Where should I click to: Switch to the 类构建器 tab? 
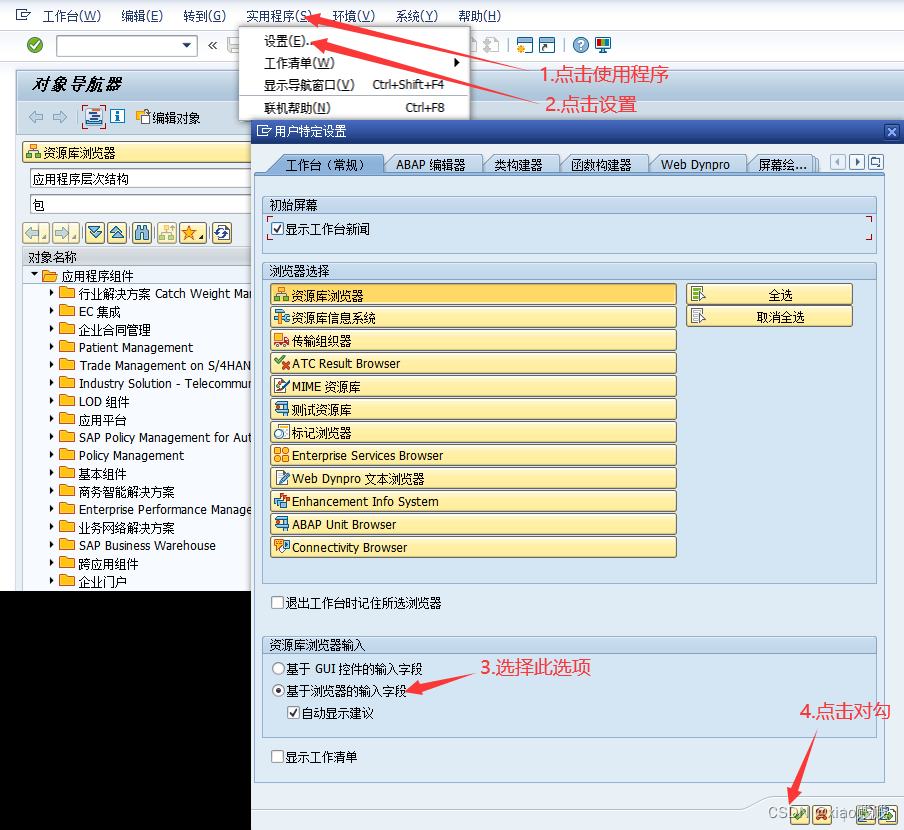pos(518,164)
